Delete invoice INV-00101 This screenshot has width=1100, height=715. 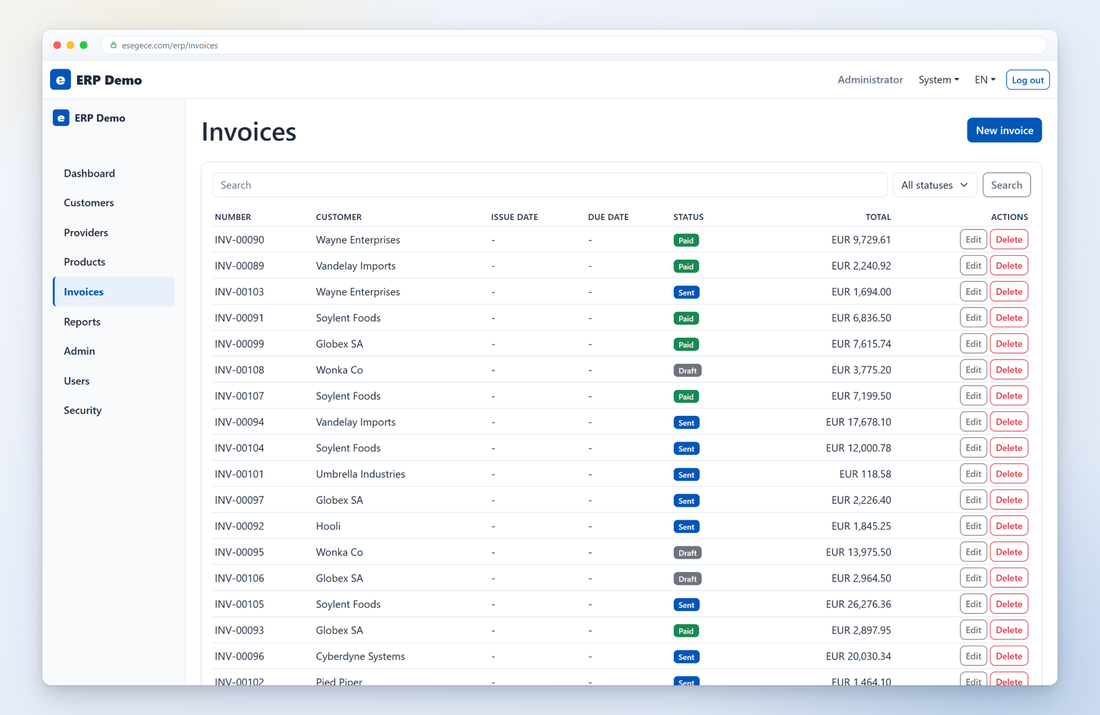coord(1009,474)
